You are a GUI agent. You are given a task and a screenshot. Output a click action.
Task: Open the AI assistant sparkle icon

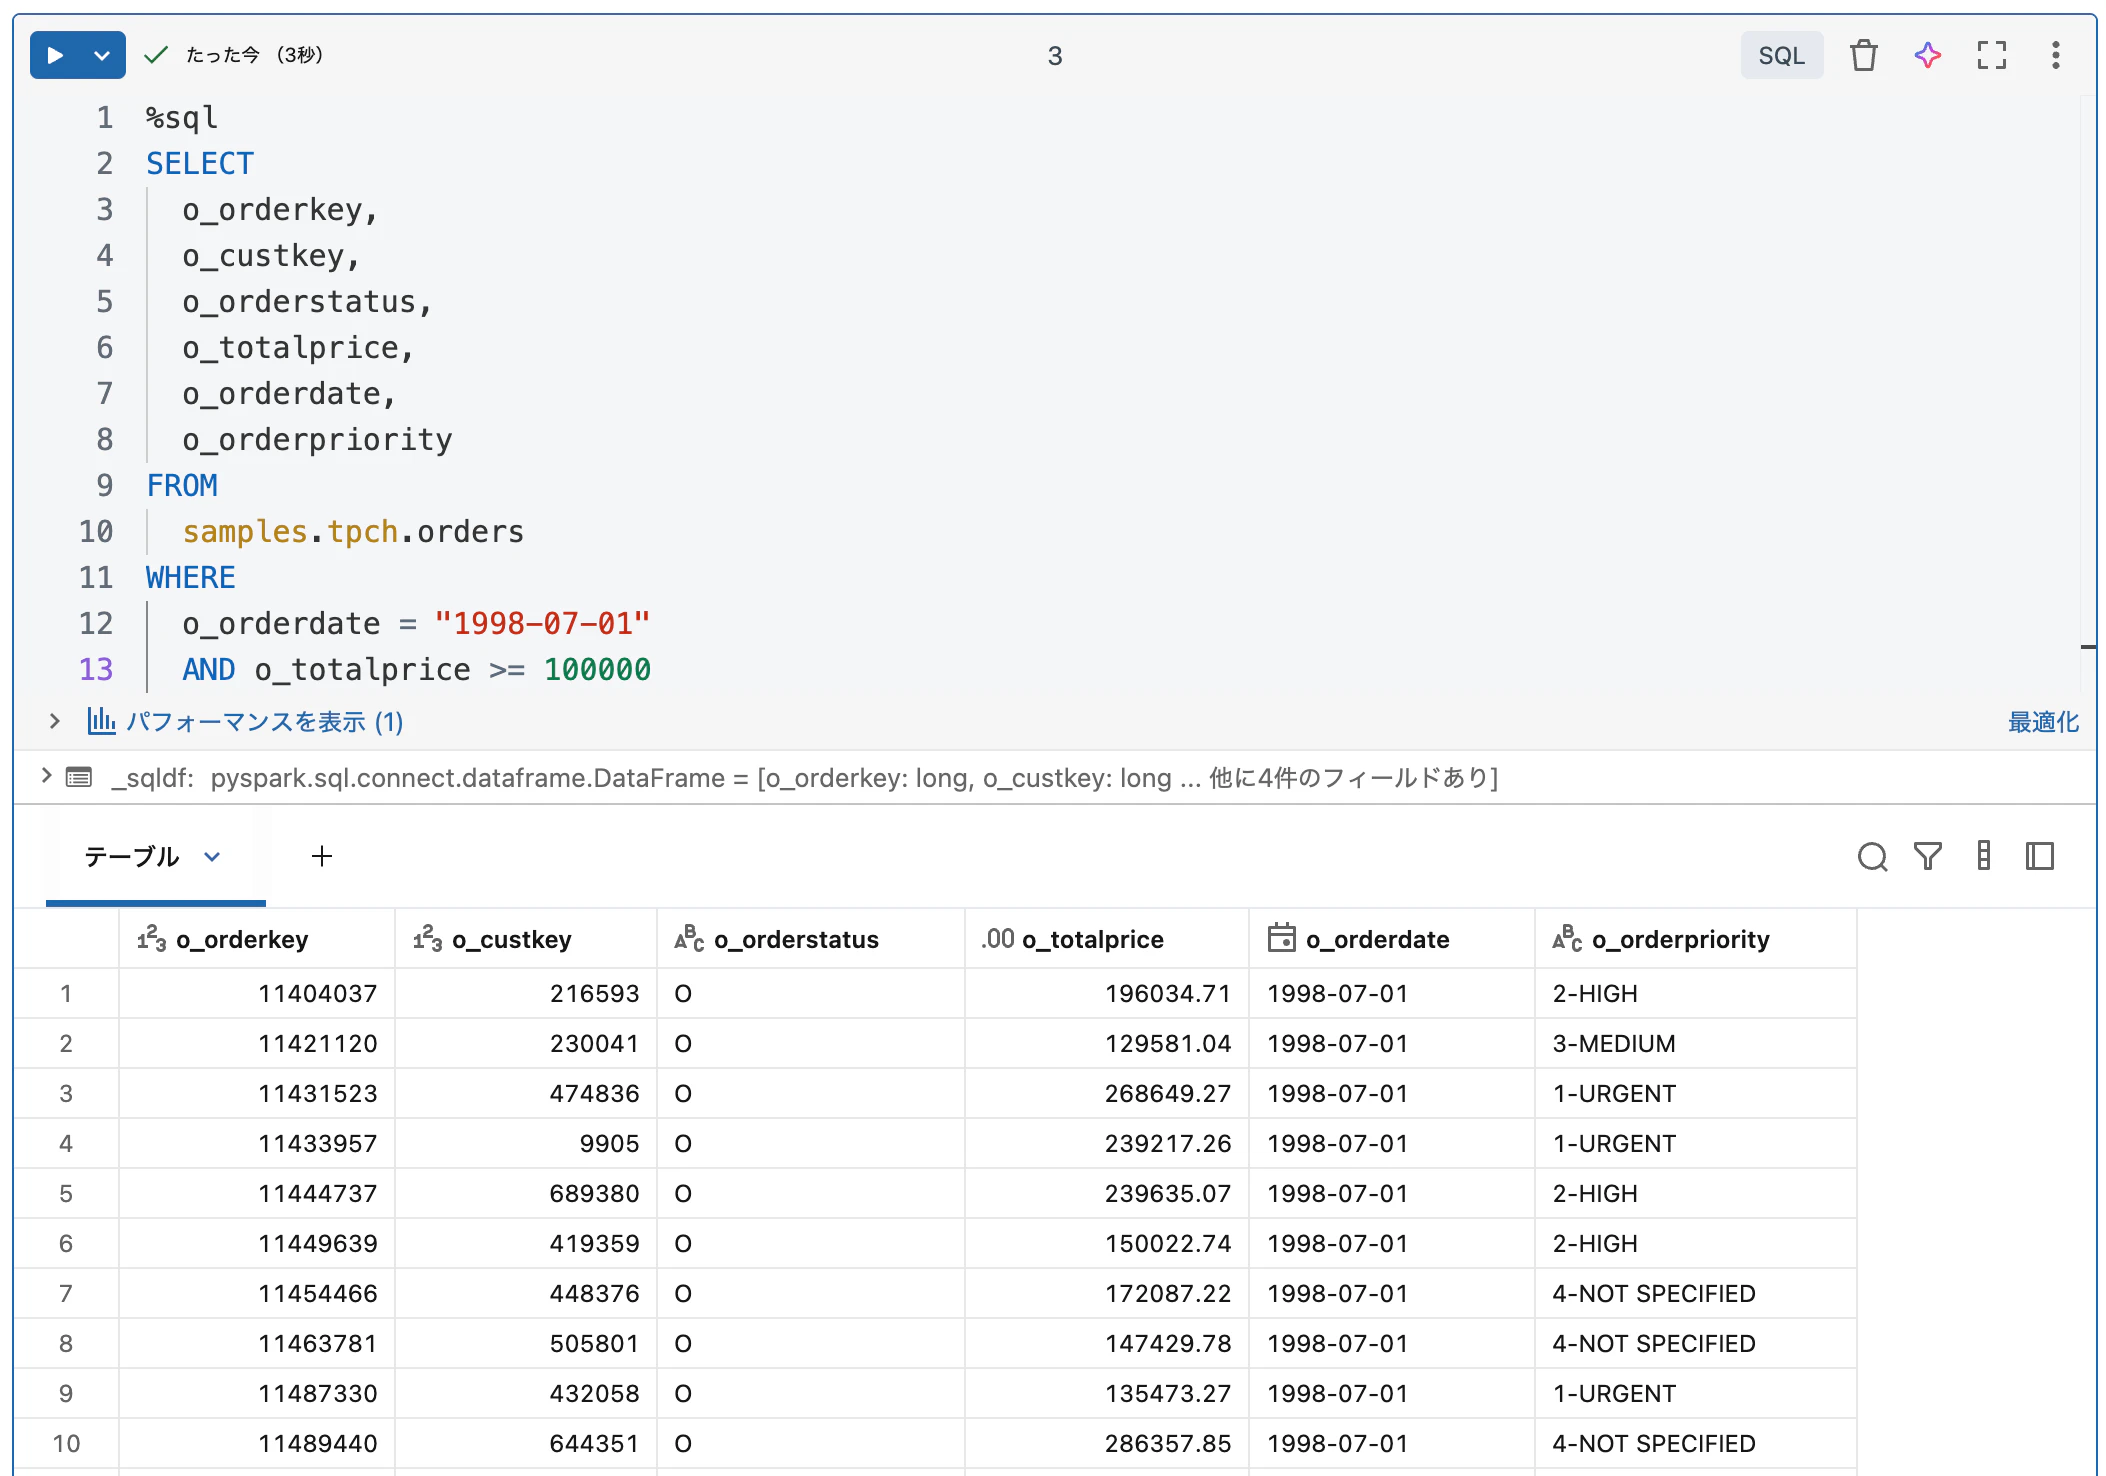coord(1927,55)
